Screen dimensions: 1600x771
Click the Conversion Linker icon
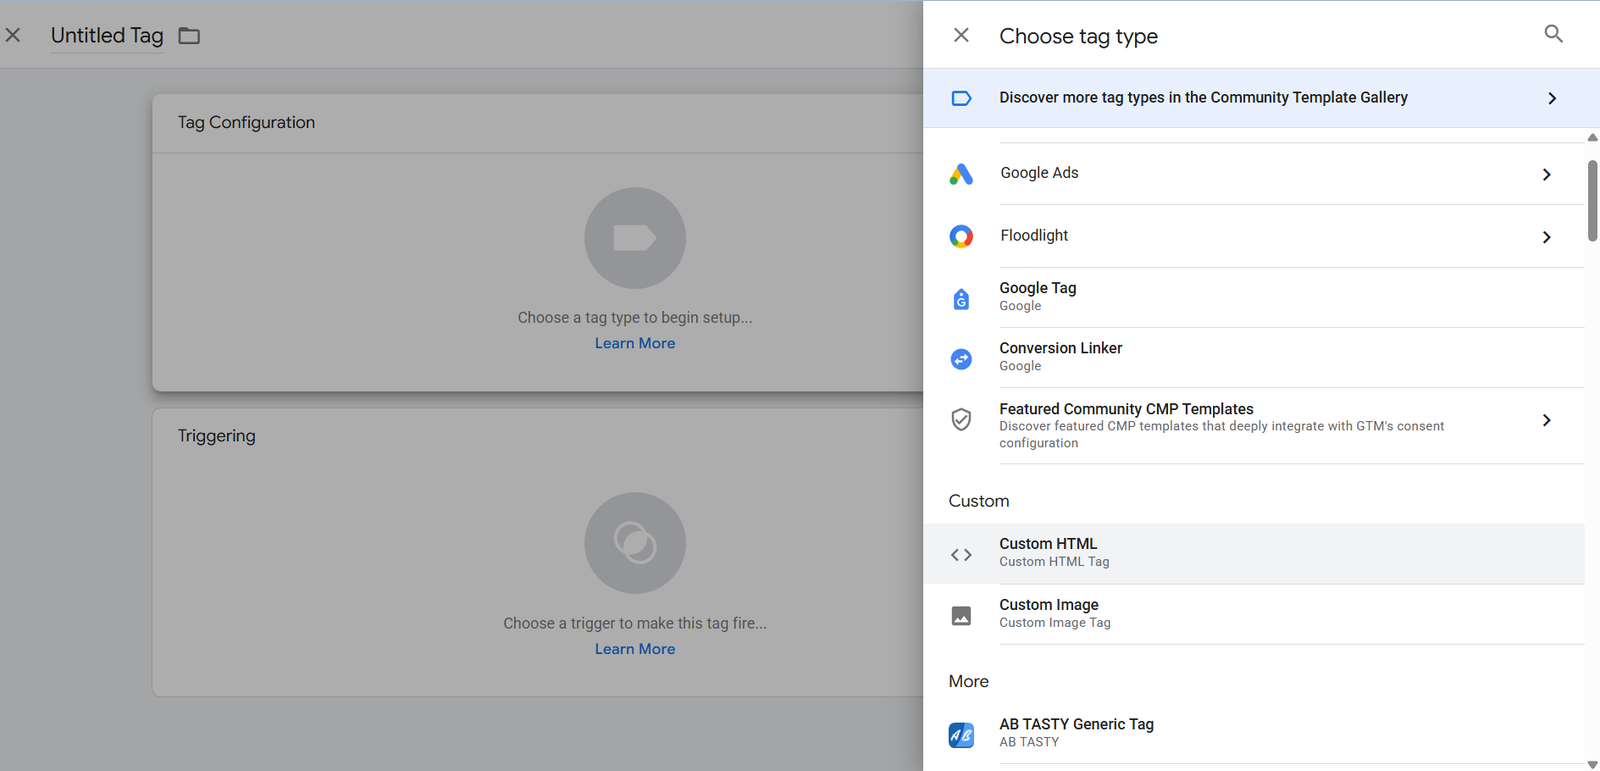point(961,359)
